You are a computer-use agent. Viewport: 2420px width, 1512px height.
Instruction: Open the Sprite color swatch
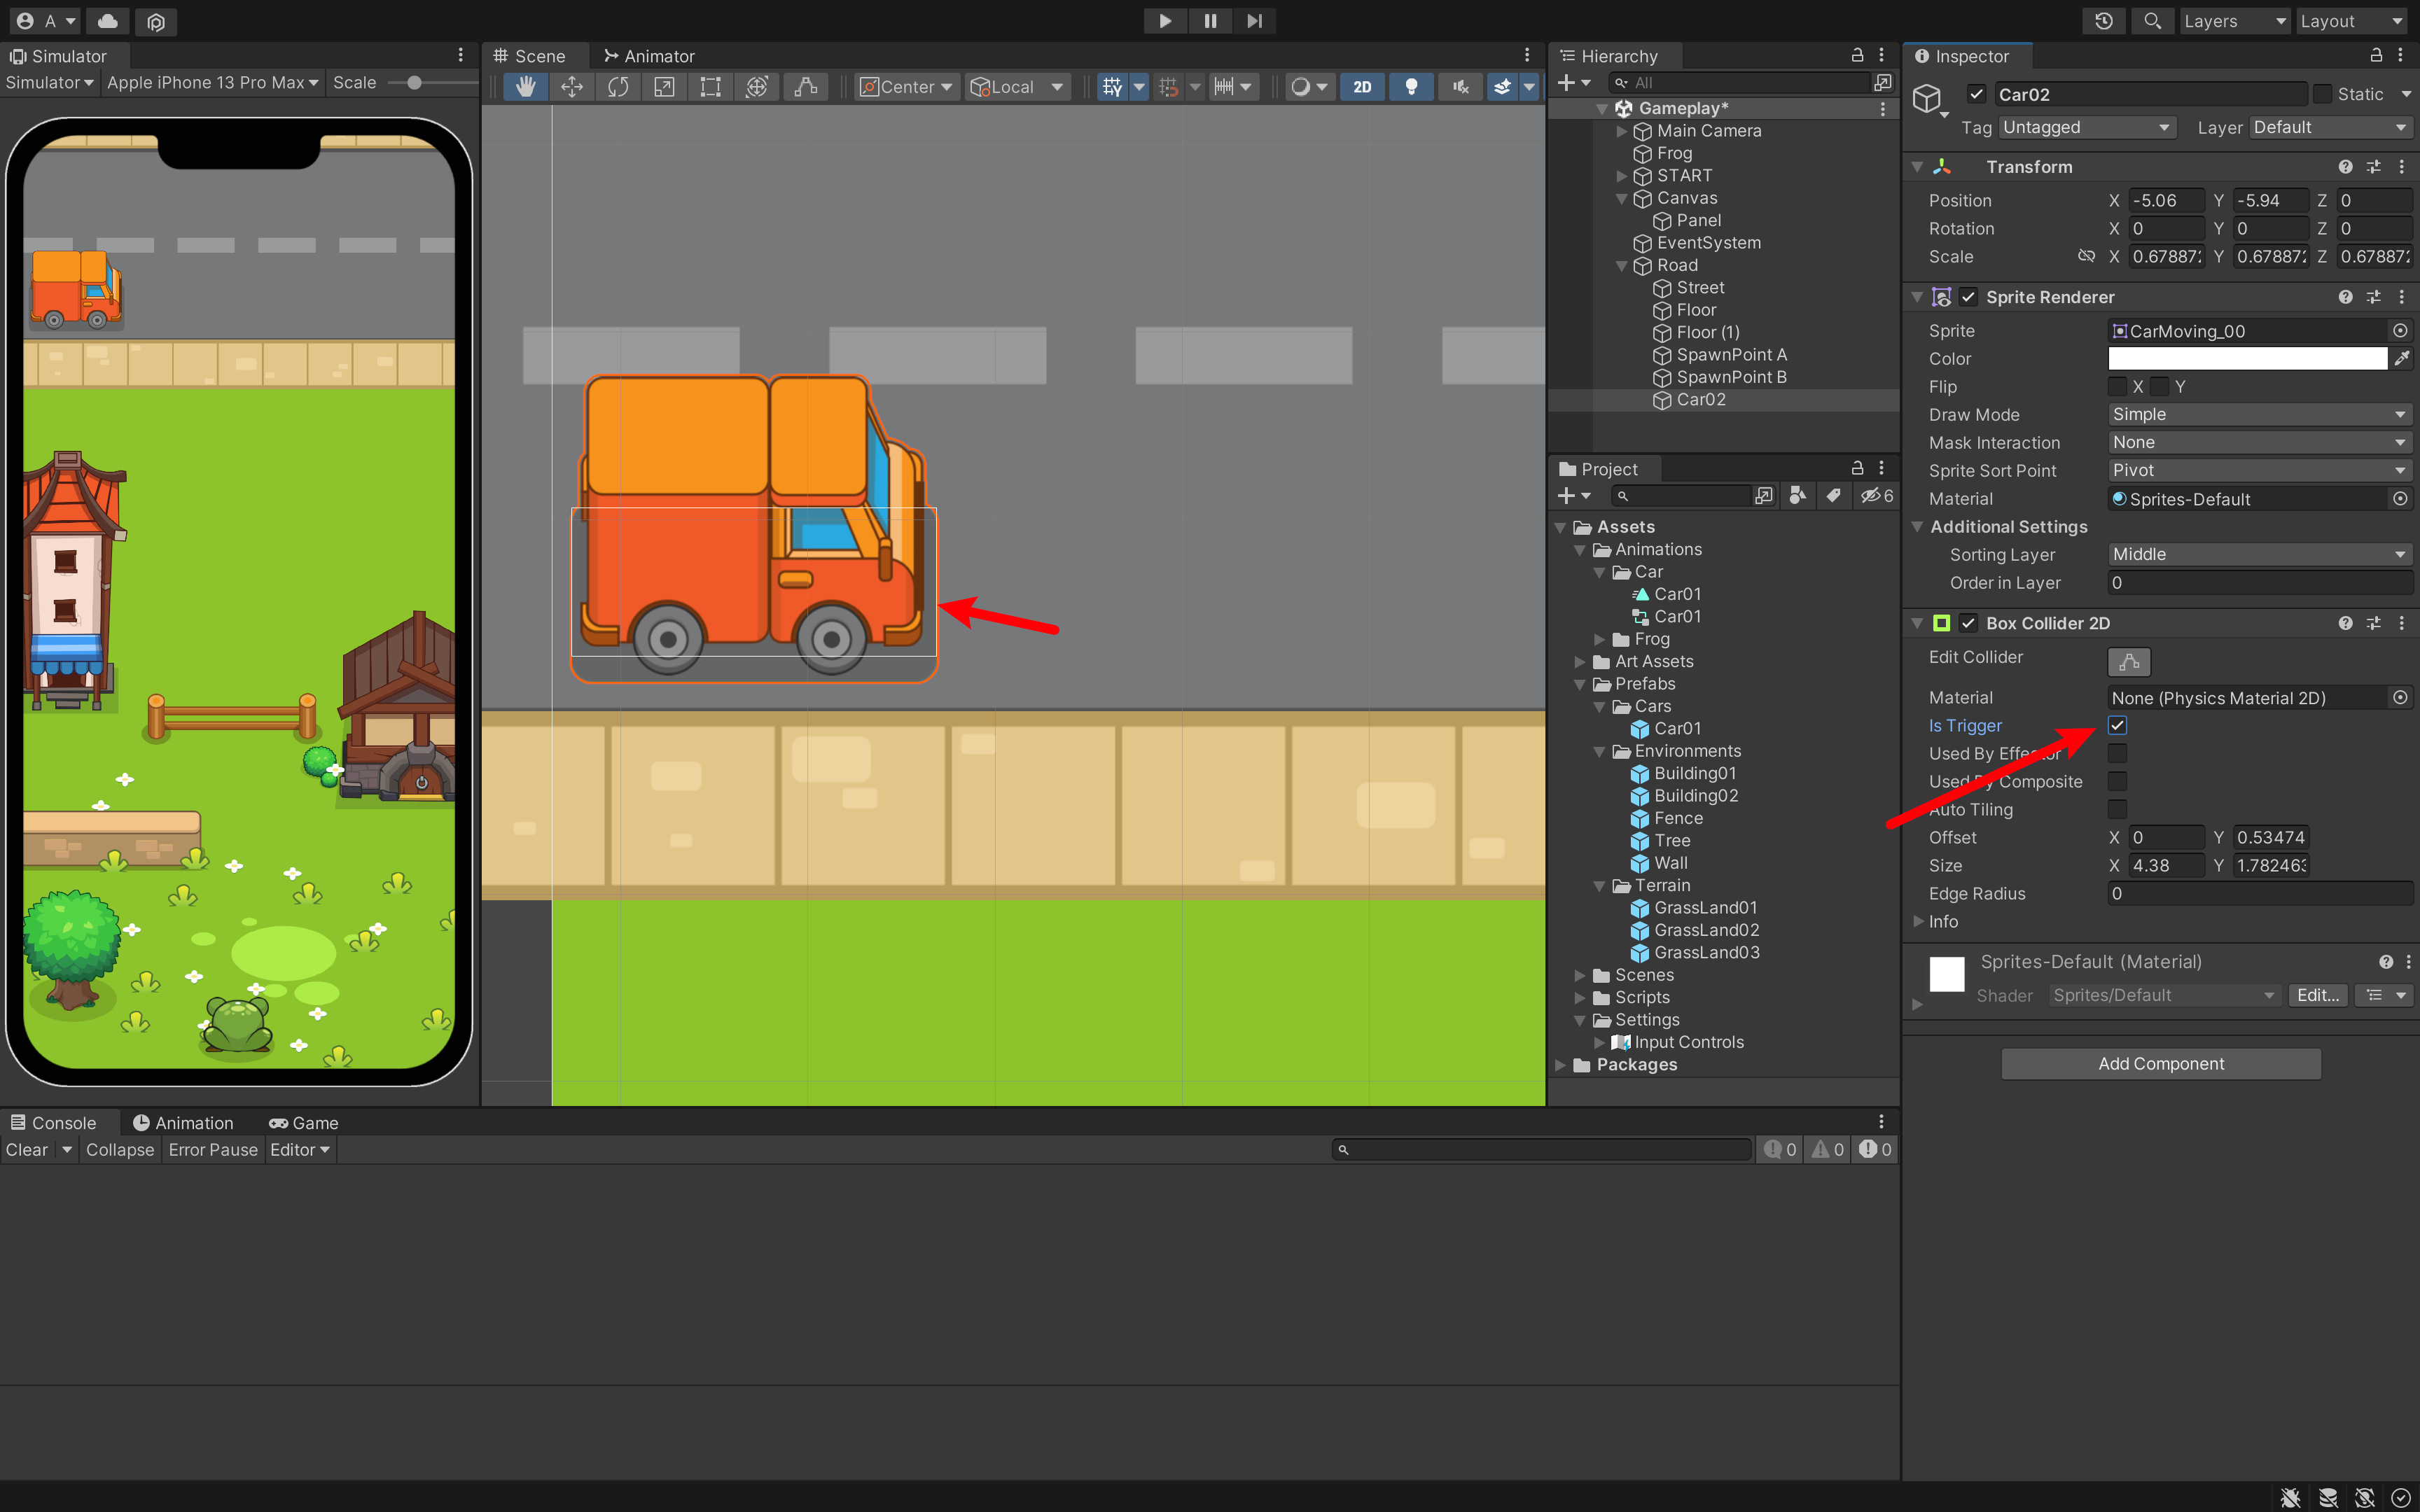point(2247,358)
